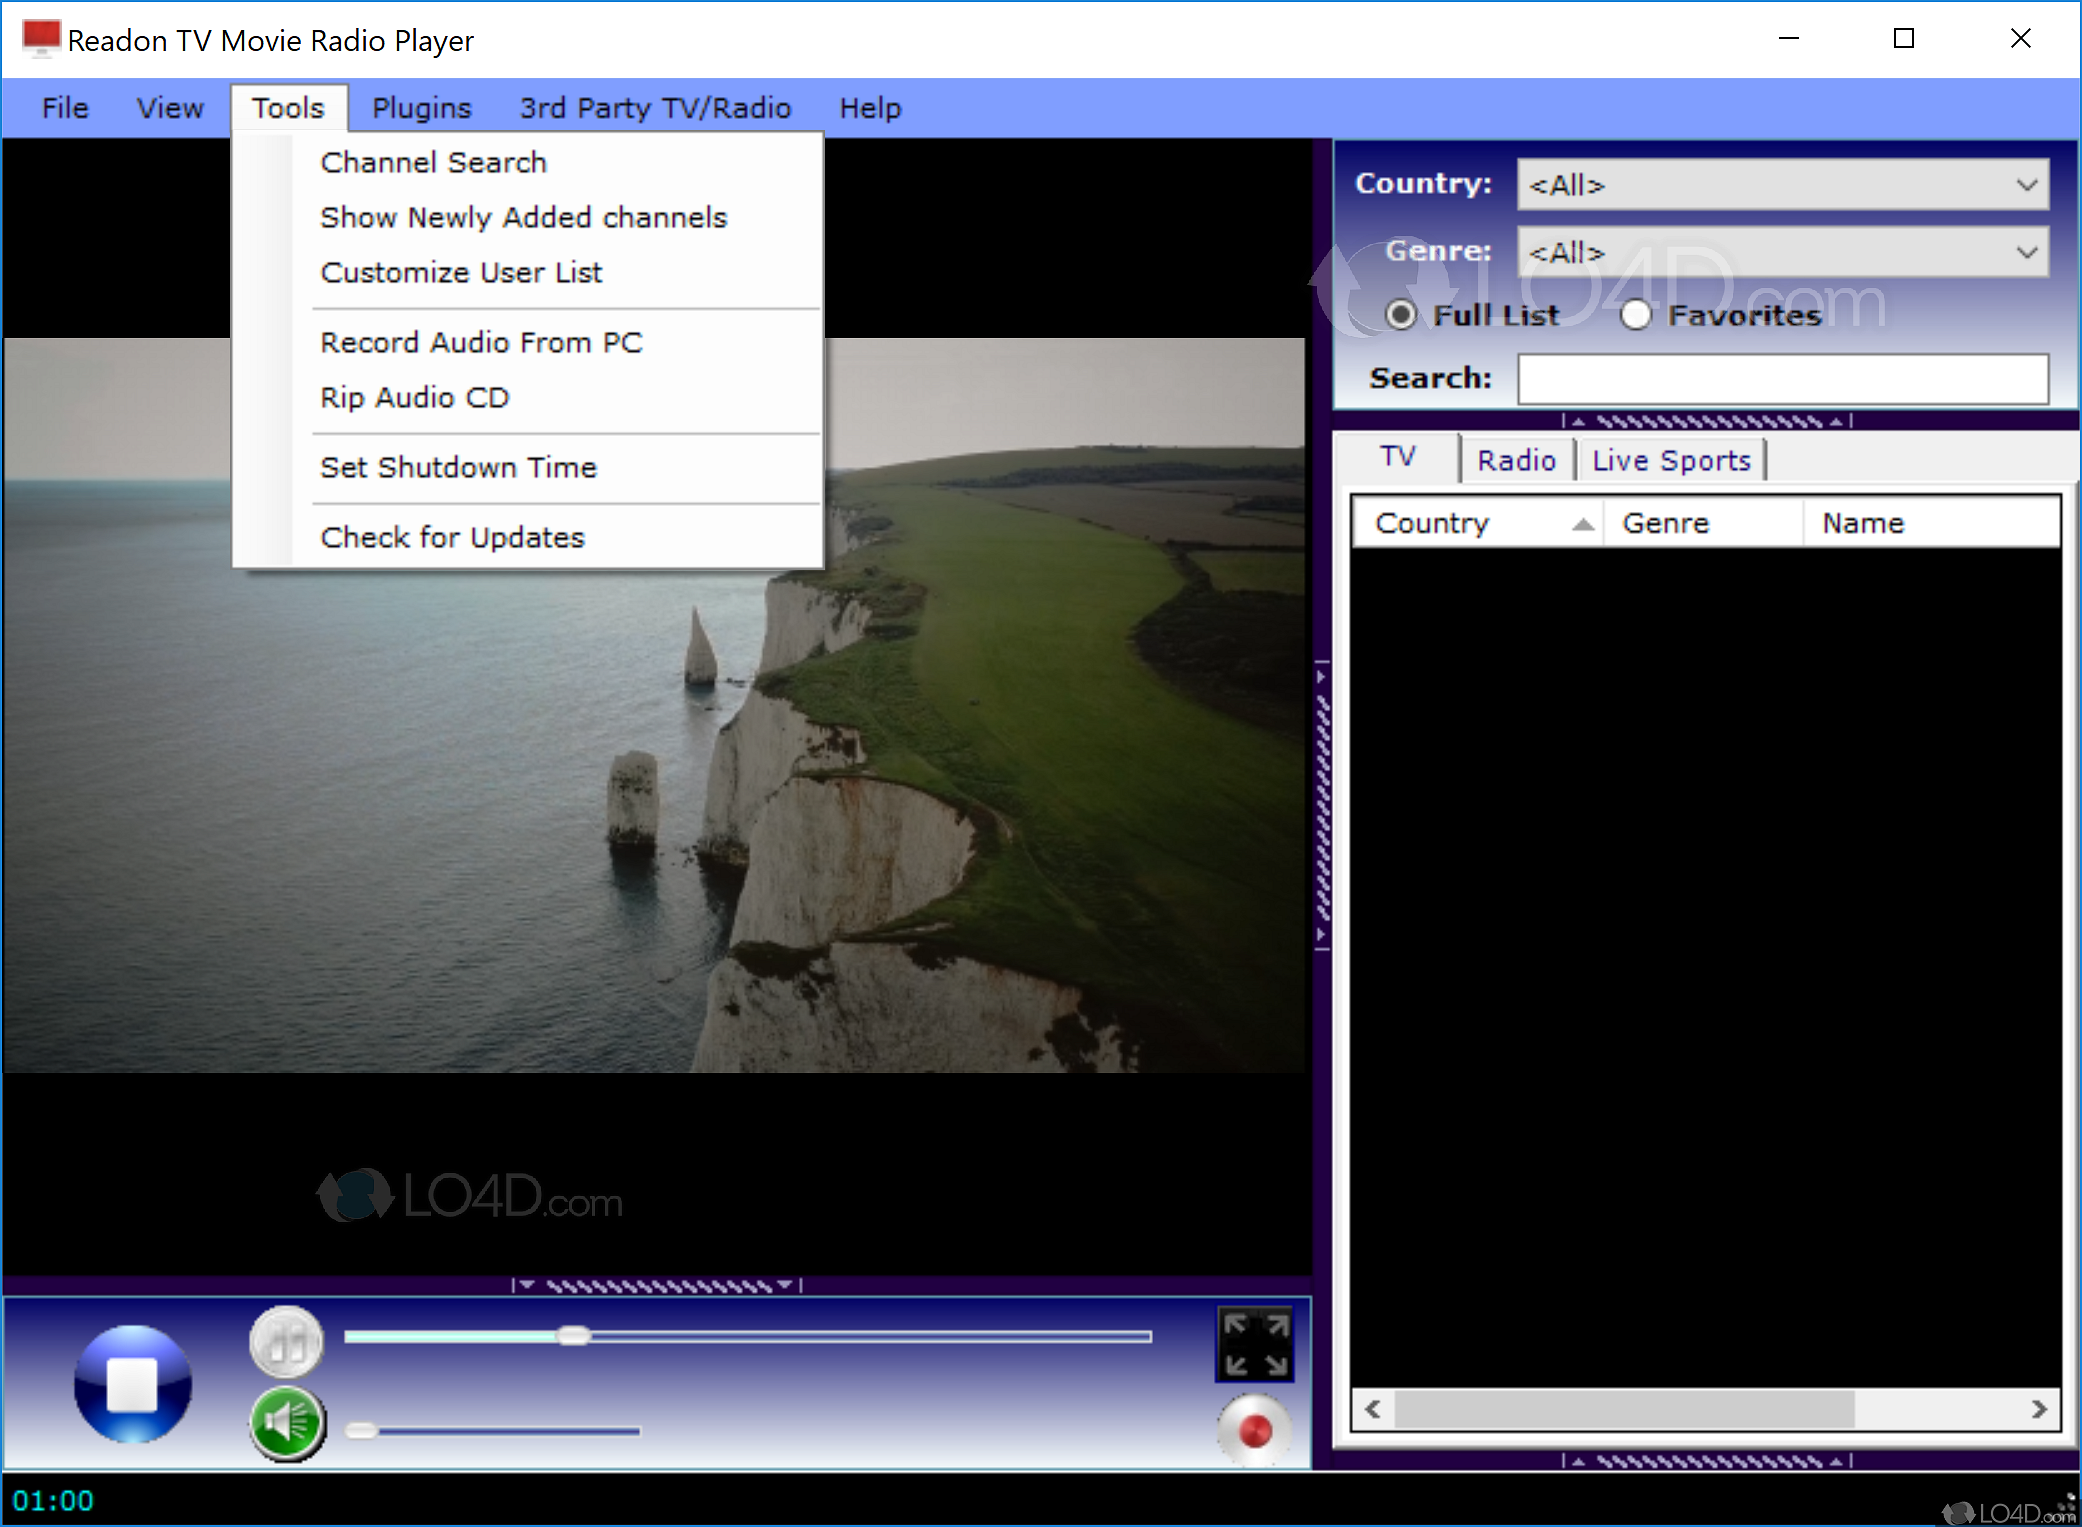Select the Favorites radio button

[1635, 315]
